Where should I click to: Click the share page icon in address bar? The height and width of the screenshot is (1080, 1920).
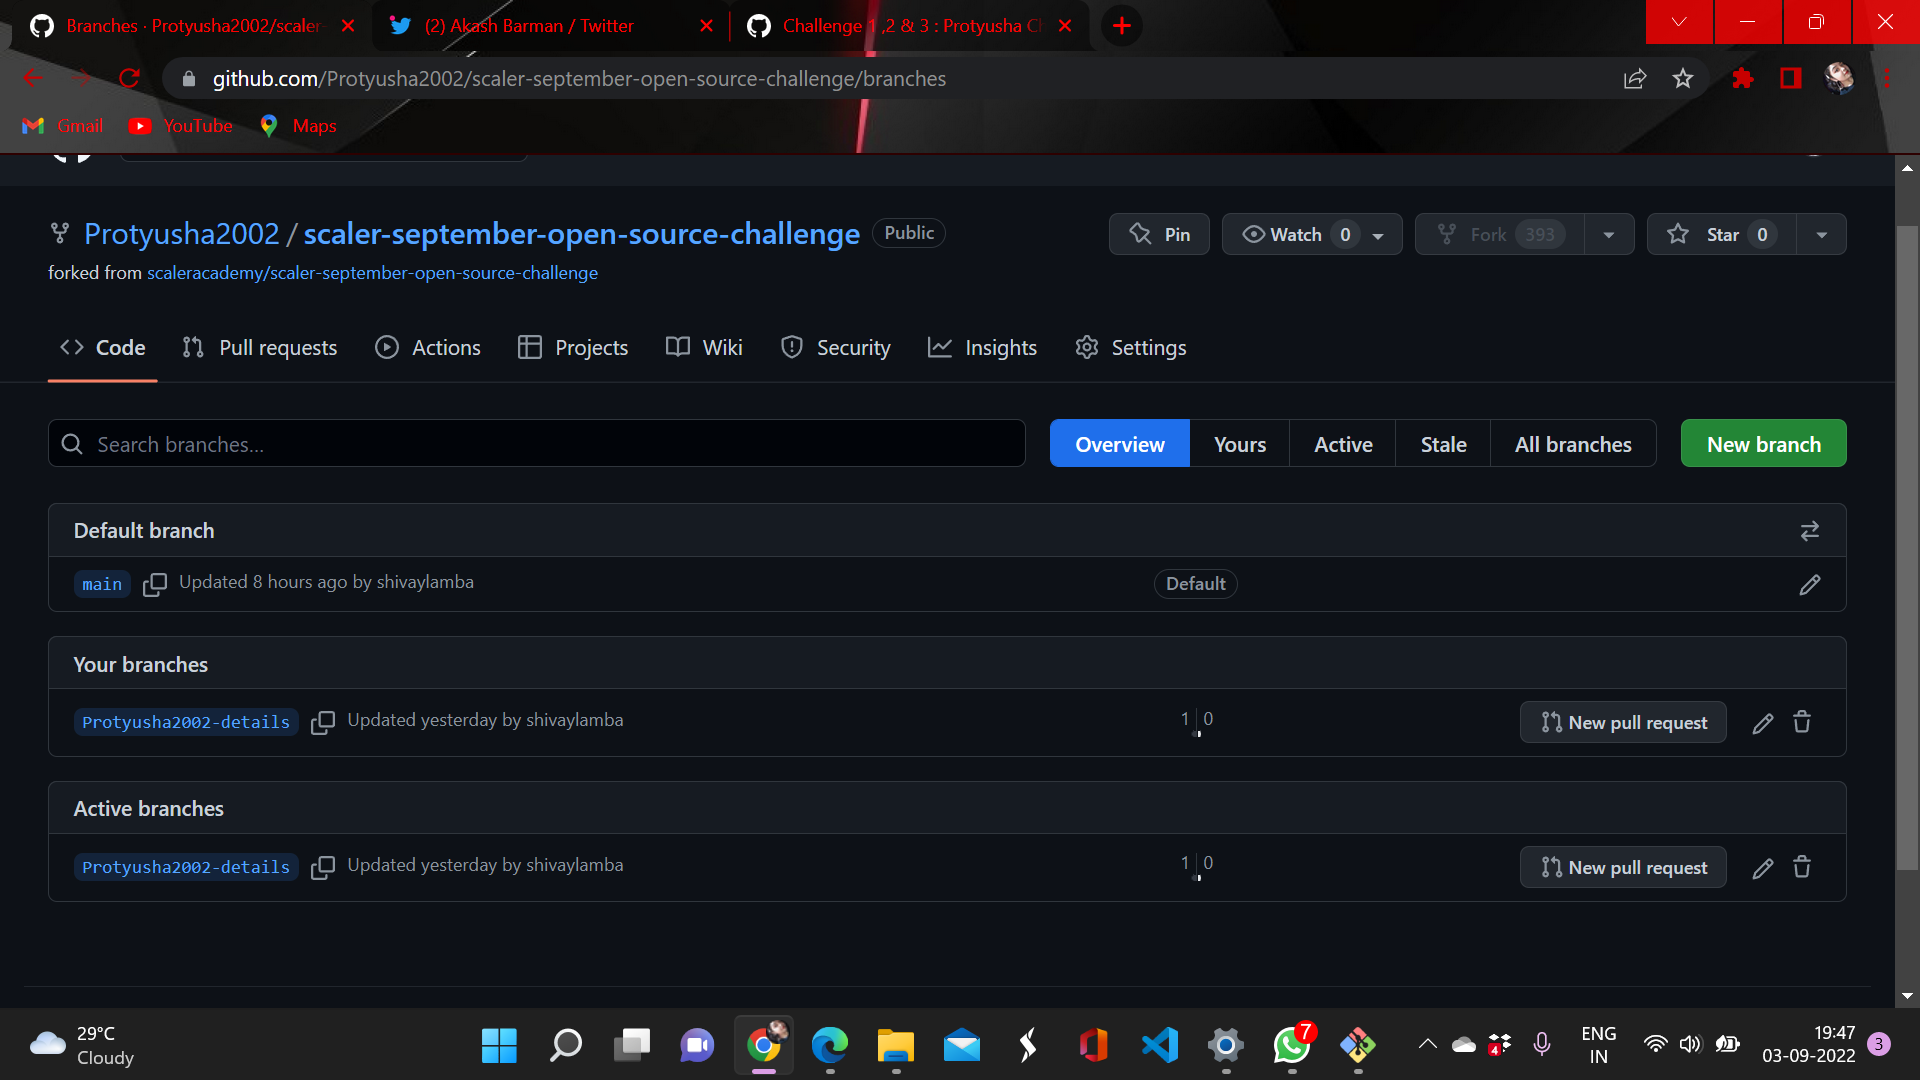(x=1635, y=79)
